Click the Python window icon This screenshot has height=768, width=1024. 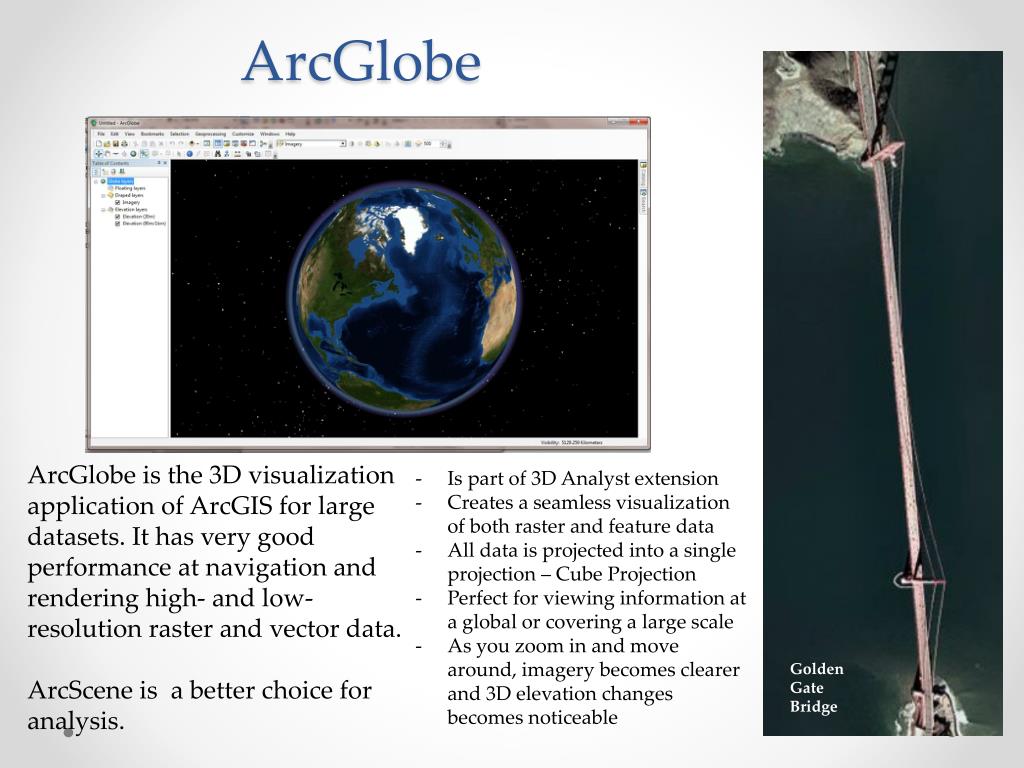[x=252, y=144]
